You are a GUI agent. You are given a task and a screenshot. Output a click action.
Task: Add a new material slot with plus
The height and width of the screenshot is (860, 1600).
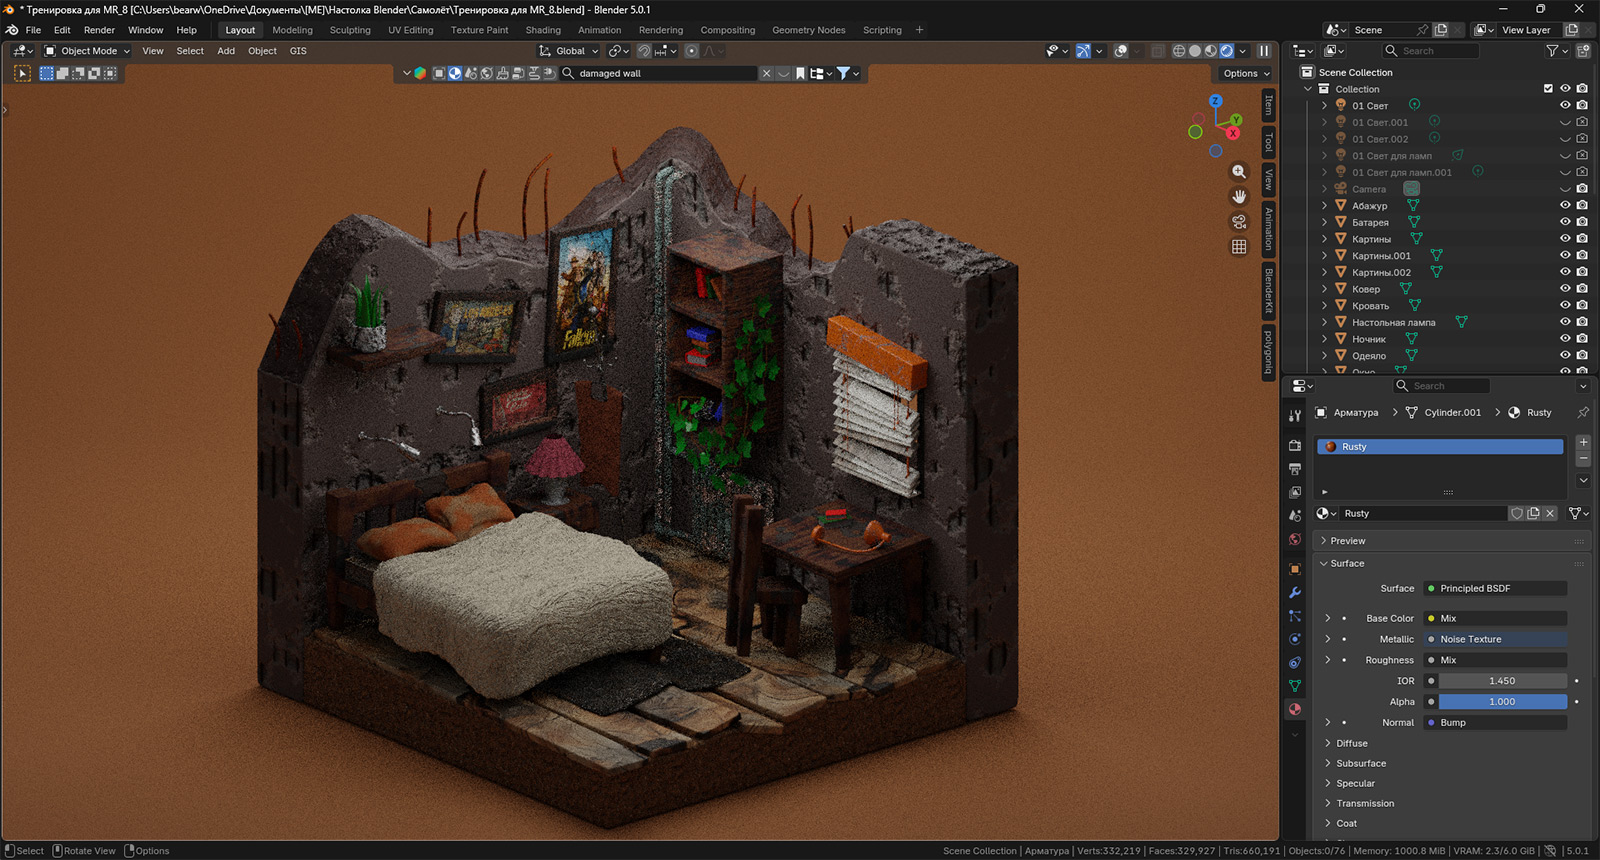pyautogui.click(x=1583, y=442)
